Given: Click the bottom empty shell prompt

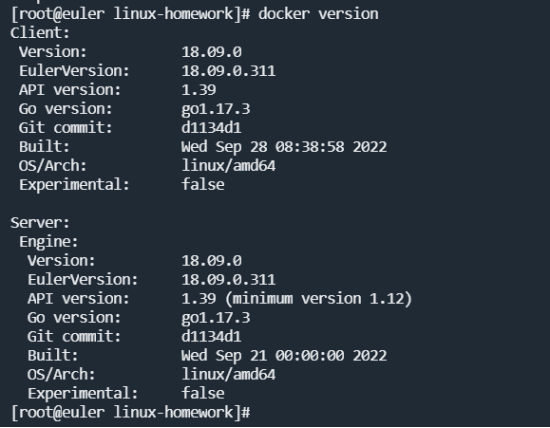Looking at the screenshot, I should click(130, 412).
